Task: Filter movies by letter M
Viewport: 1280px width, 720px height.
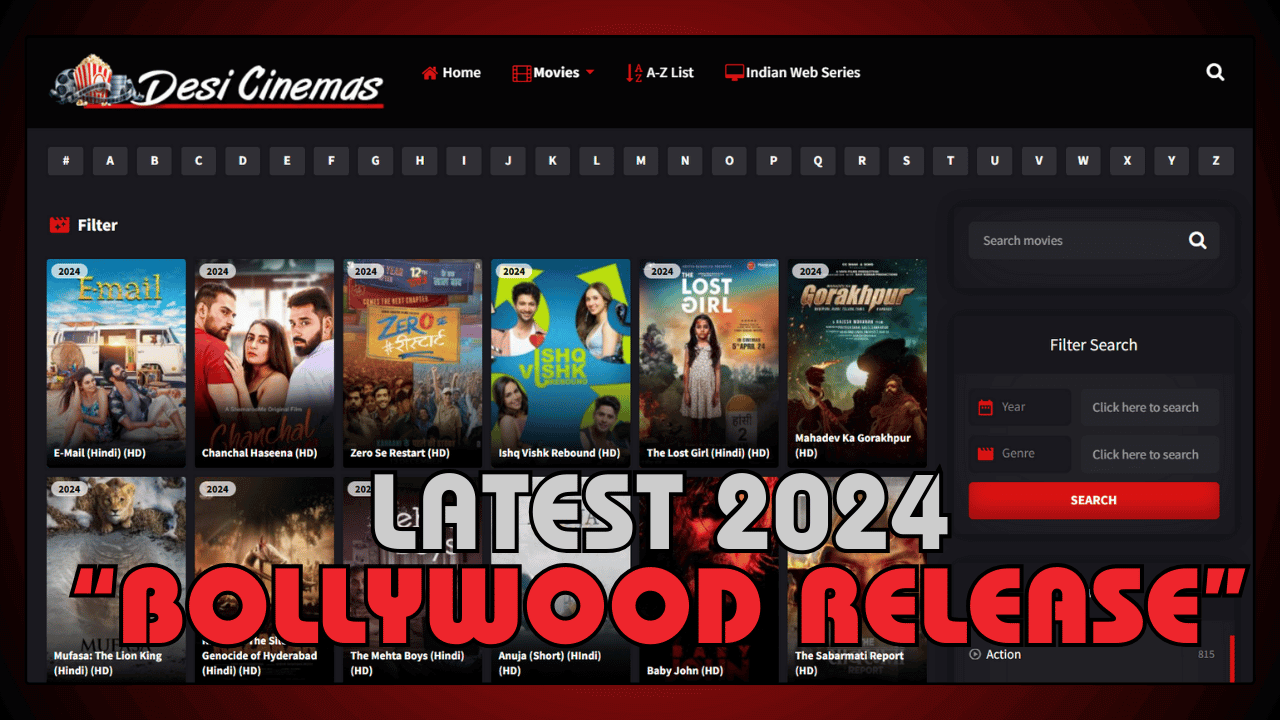Action: pyautogui.click(x=640, y=161)
